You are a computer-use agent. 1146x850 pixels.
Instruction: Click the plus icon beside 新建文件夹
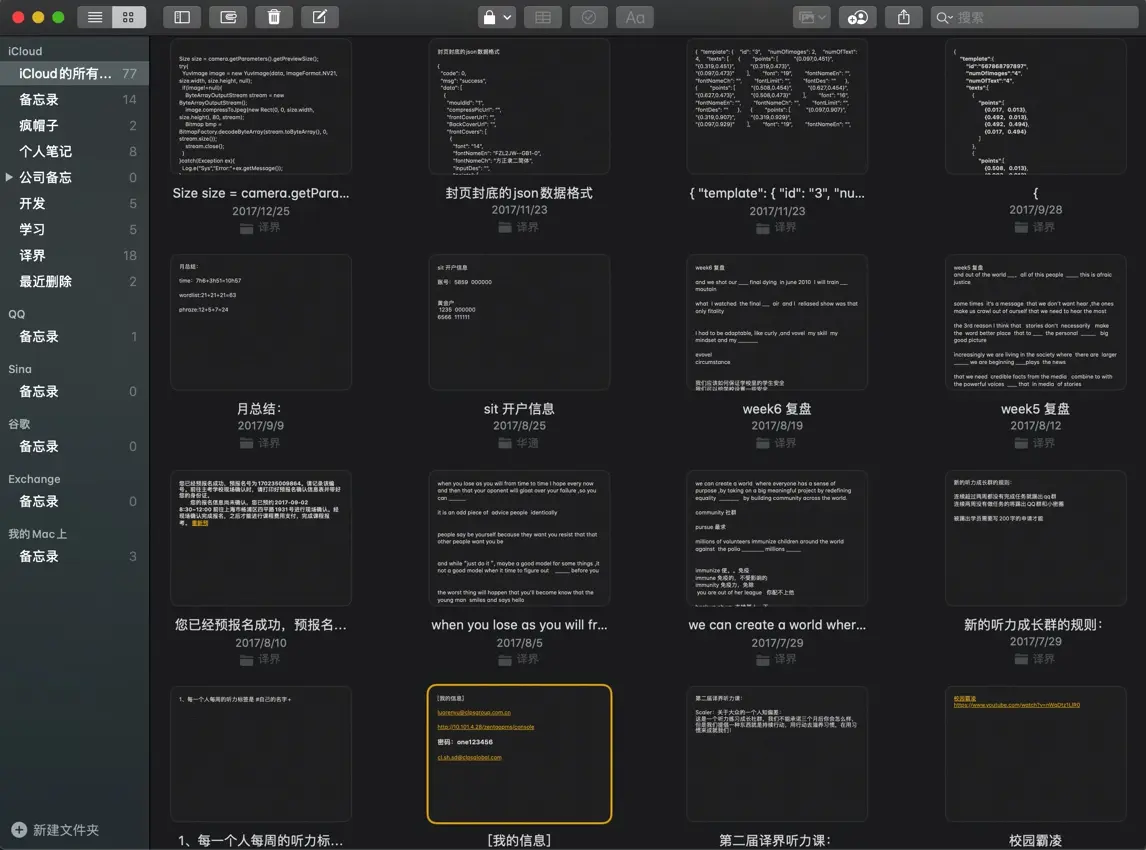(x=19, y=830)
